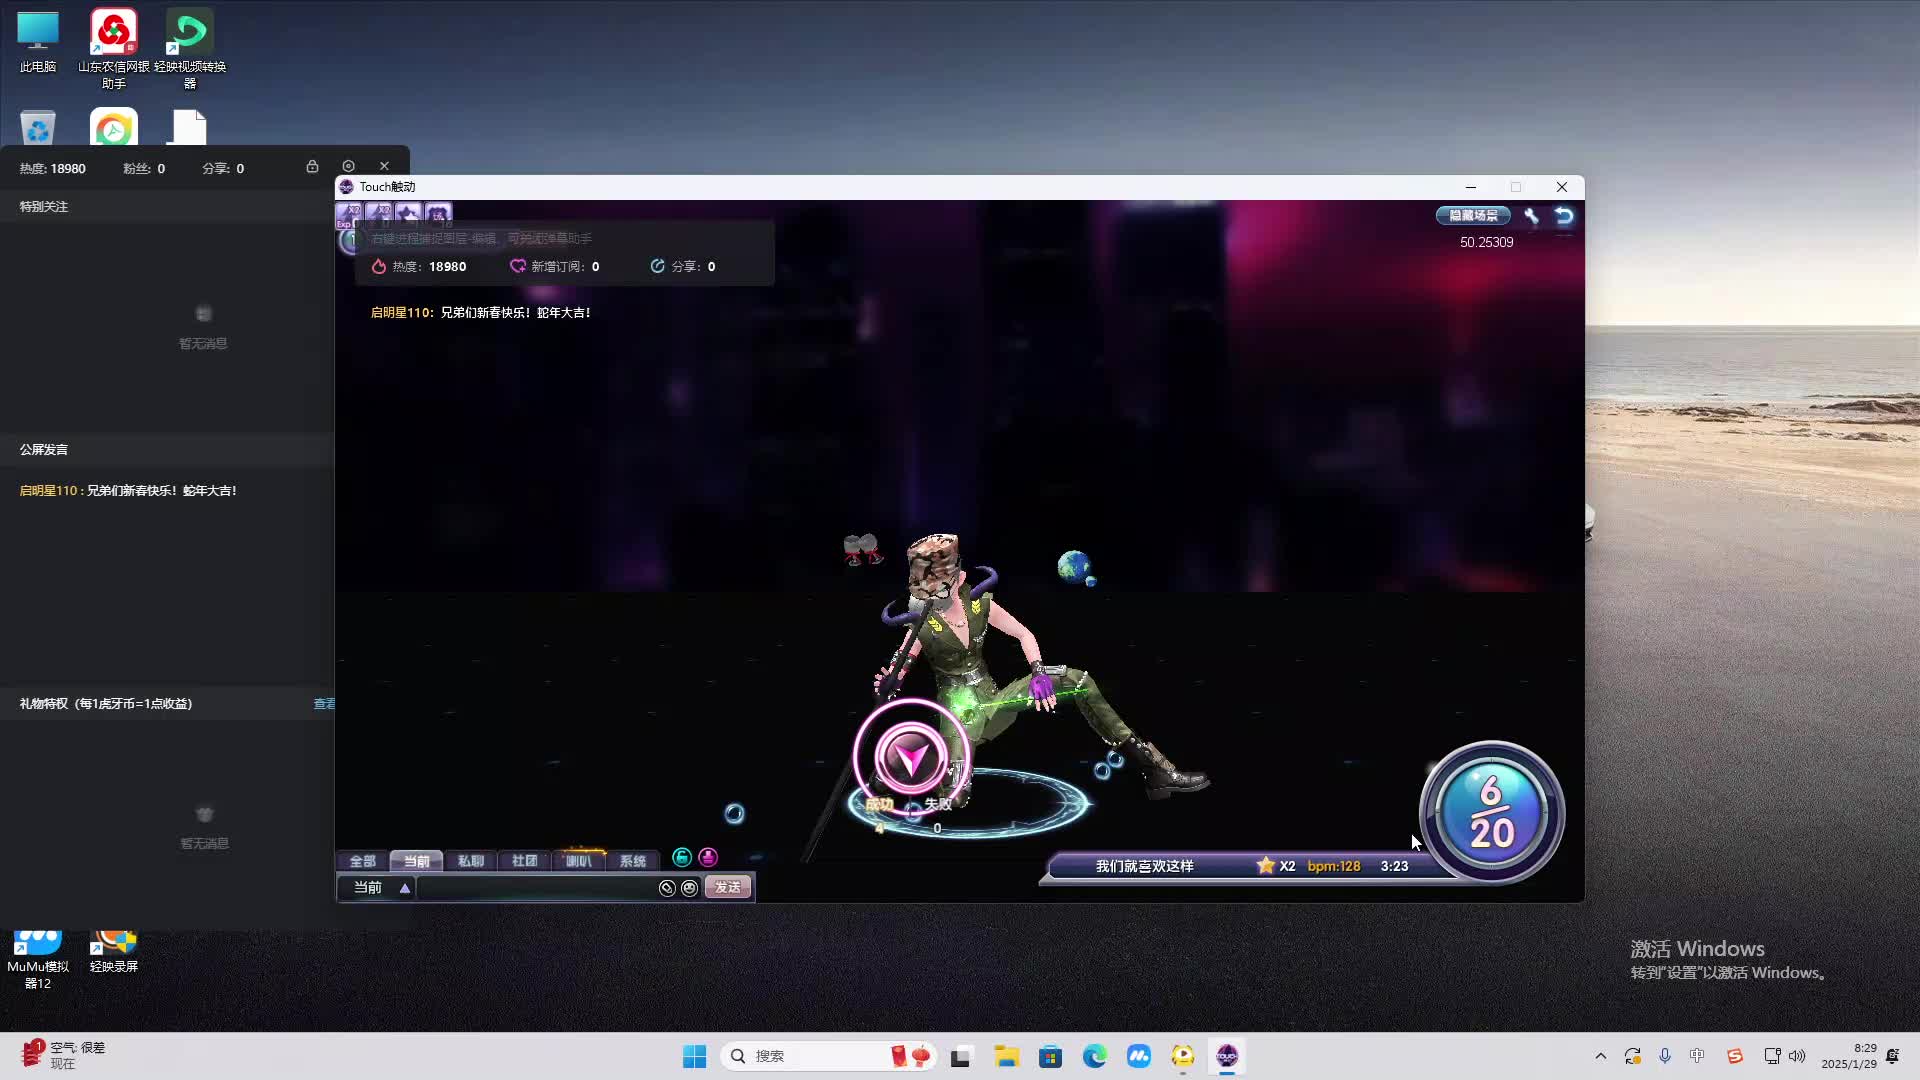Click the settings gear icon on overlay panel

[348, 166]
